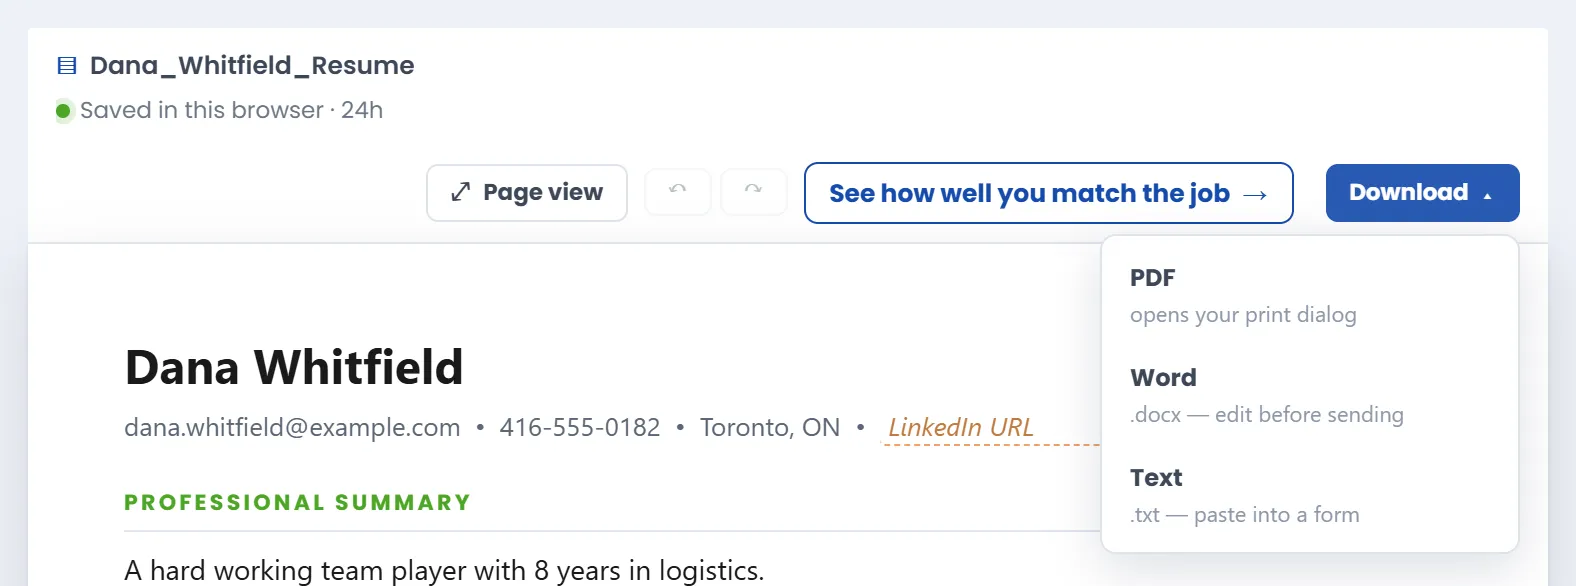The width and height of the screenshot is (1576, 586).
Task: Open See how well you match the job
Action: 1048,193
